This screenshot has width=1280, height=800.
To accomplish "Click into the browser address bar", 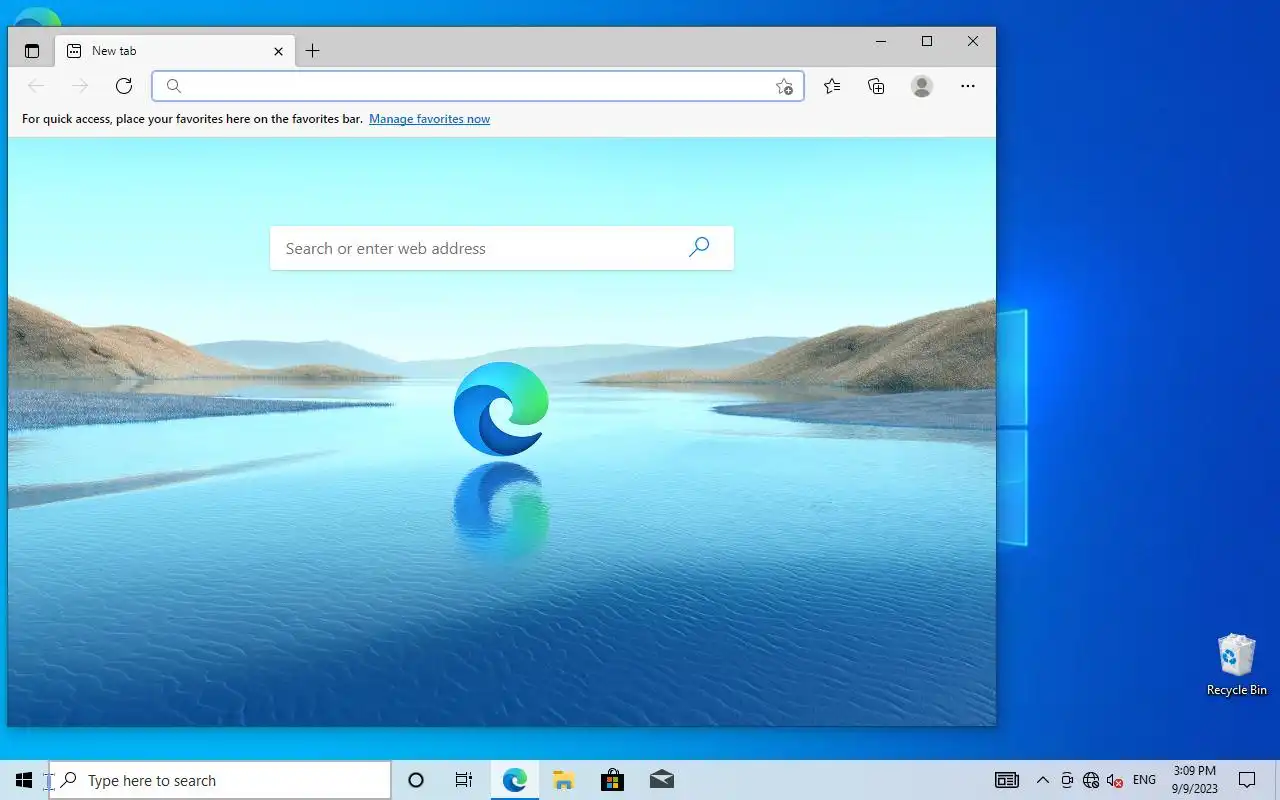I will pos(478,86).
